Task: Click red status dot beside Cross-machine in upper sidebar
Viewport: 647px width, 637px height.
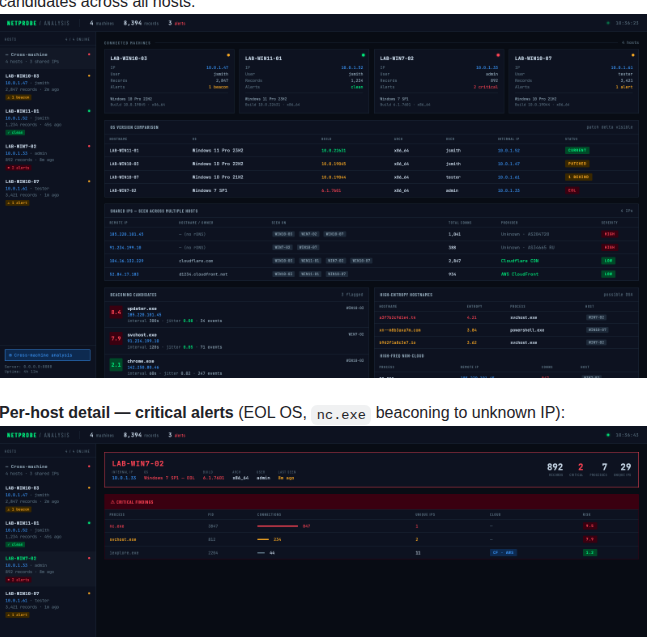Action: coord(89,54)
